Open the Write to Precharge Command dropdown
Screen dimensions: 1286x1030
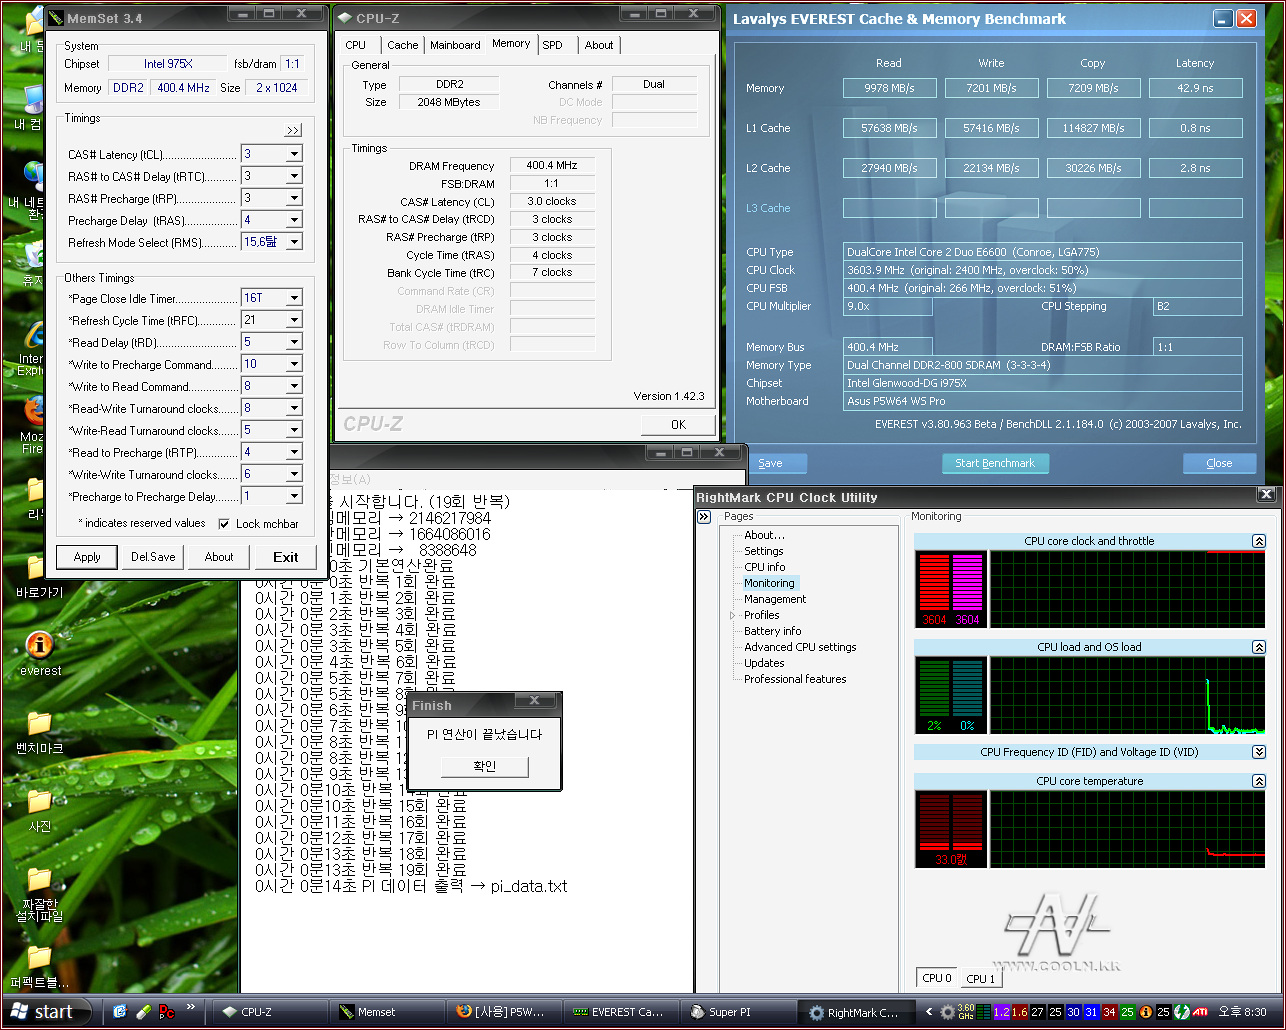(x=294, y=364)
